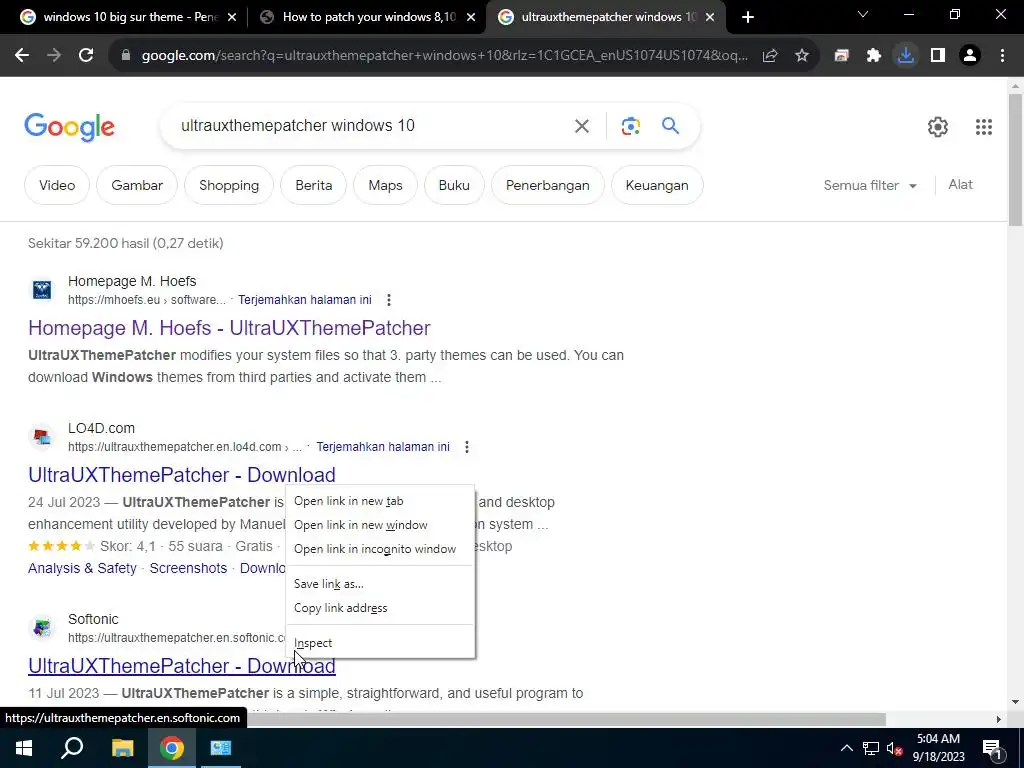The image size is (1024, 768).
Task: Open Softonic 'UltraUXThemePatcher - Download' result
Action: [182, 665]
